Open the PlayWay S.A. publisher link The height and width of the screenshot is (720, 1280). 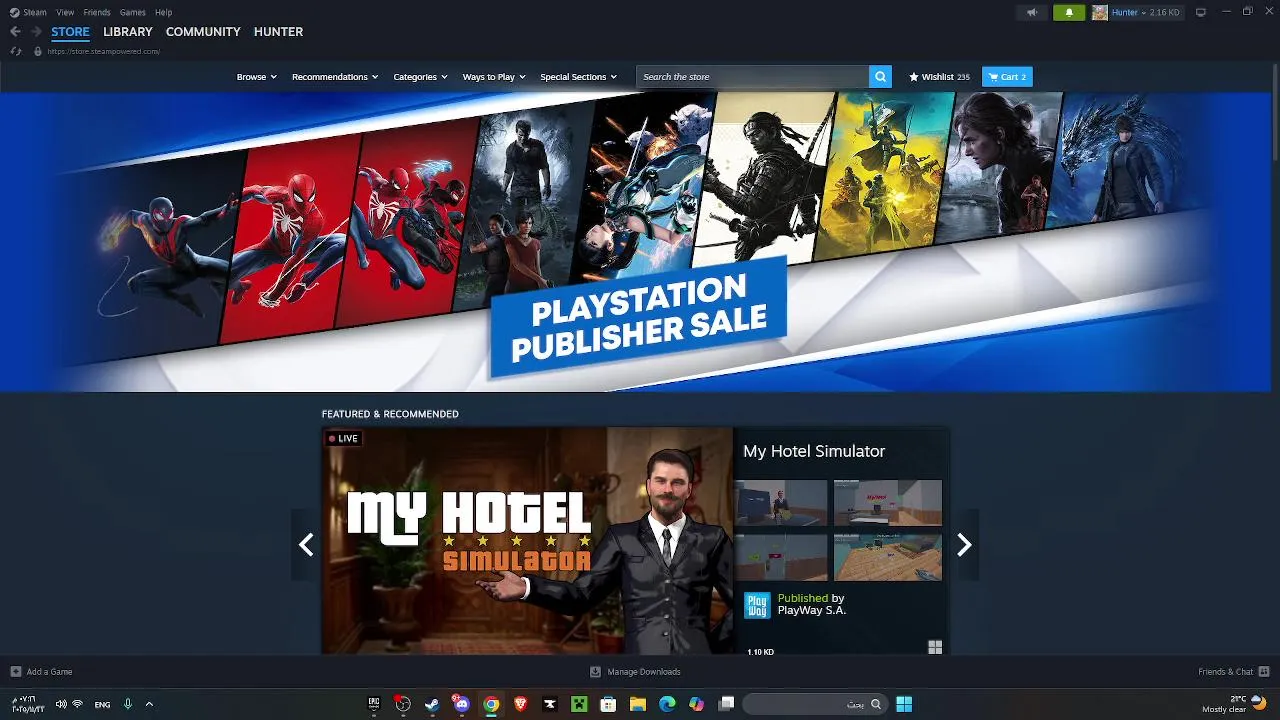[811, 610]
